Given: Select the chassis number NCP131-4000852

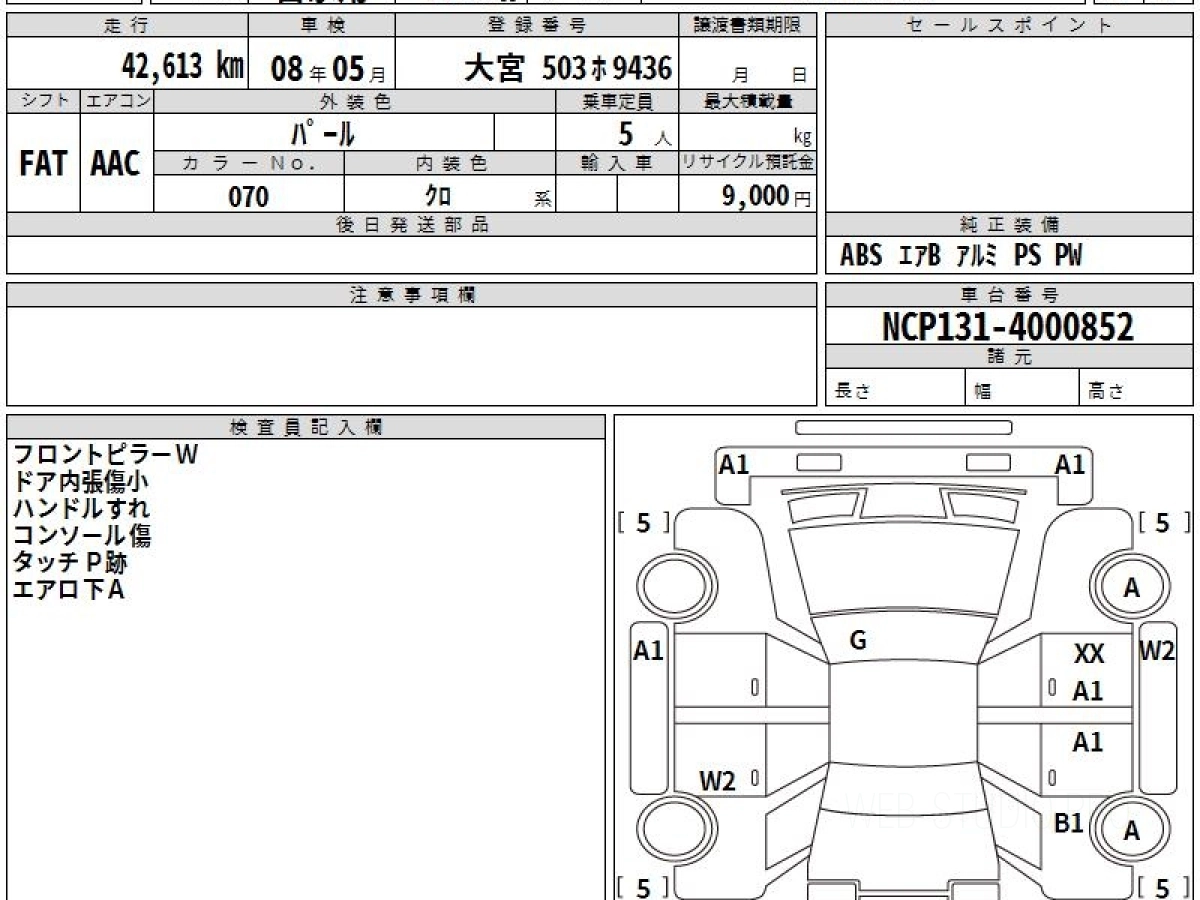Looking at the screenshot, I should click(x=1008, y=326).
